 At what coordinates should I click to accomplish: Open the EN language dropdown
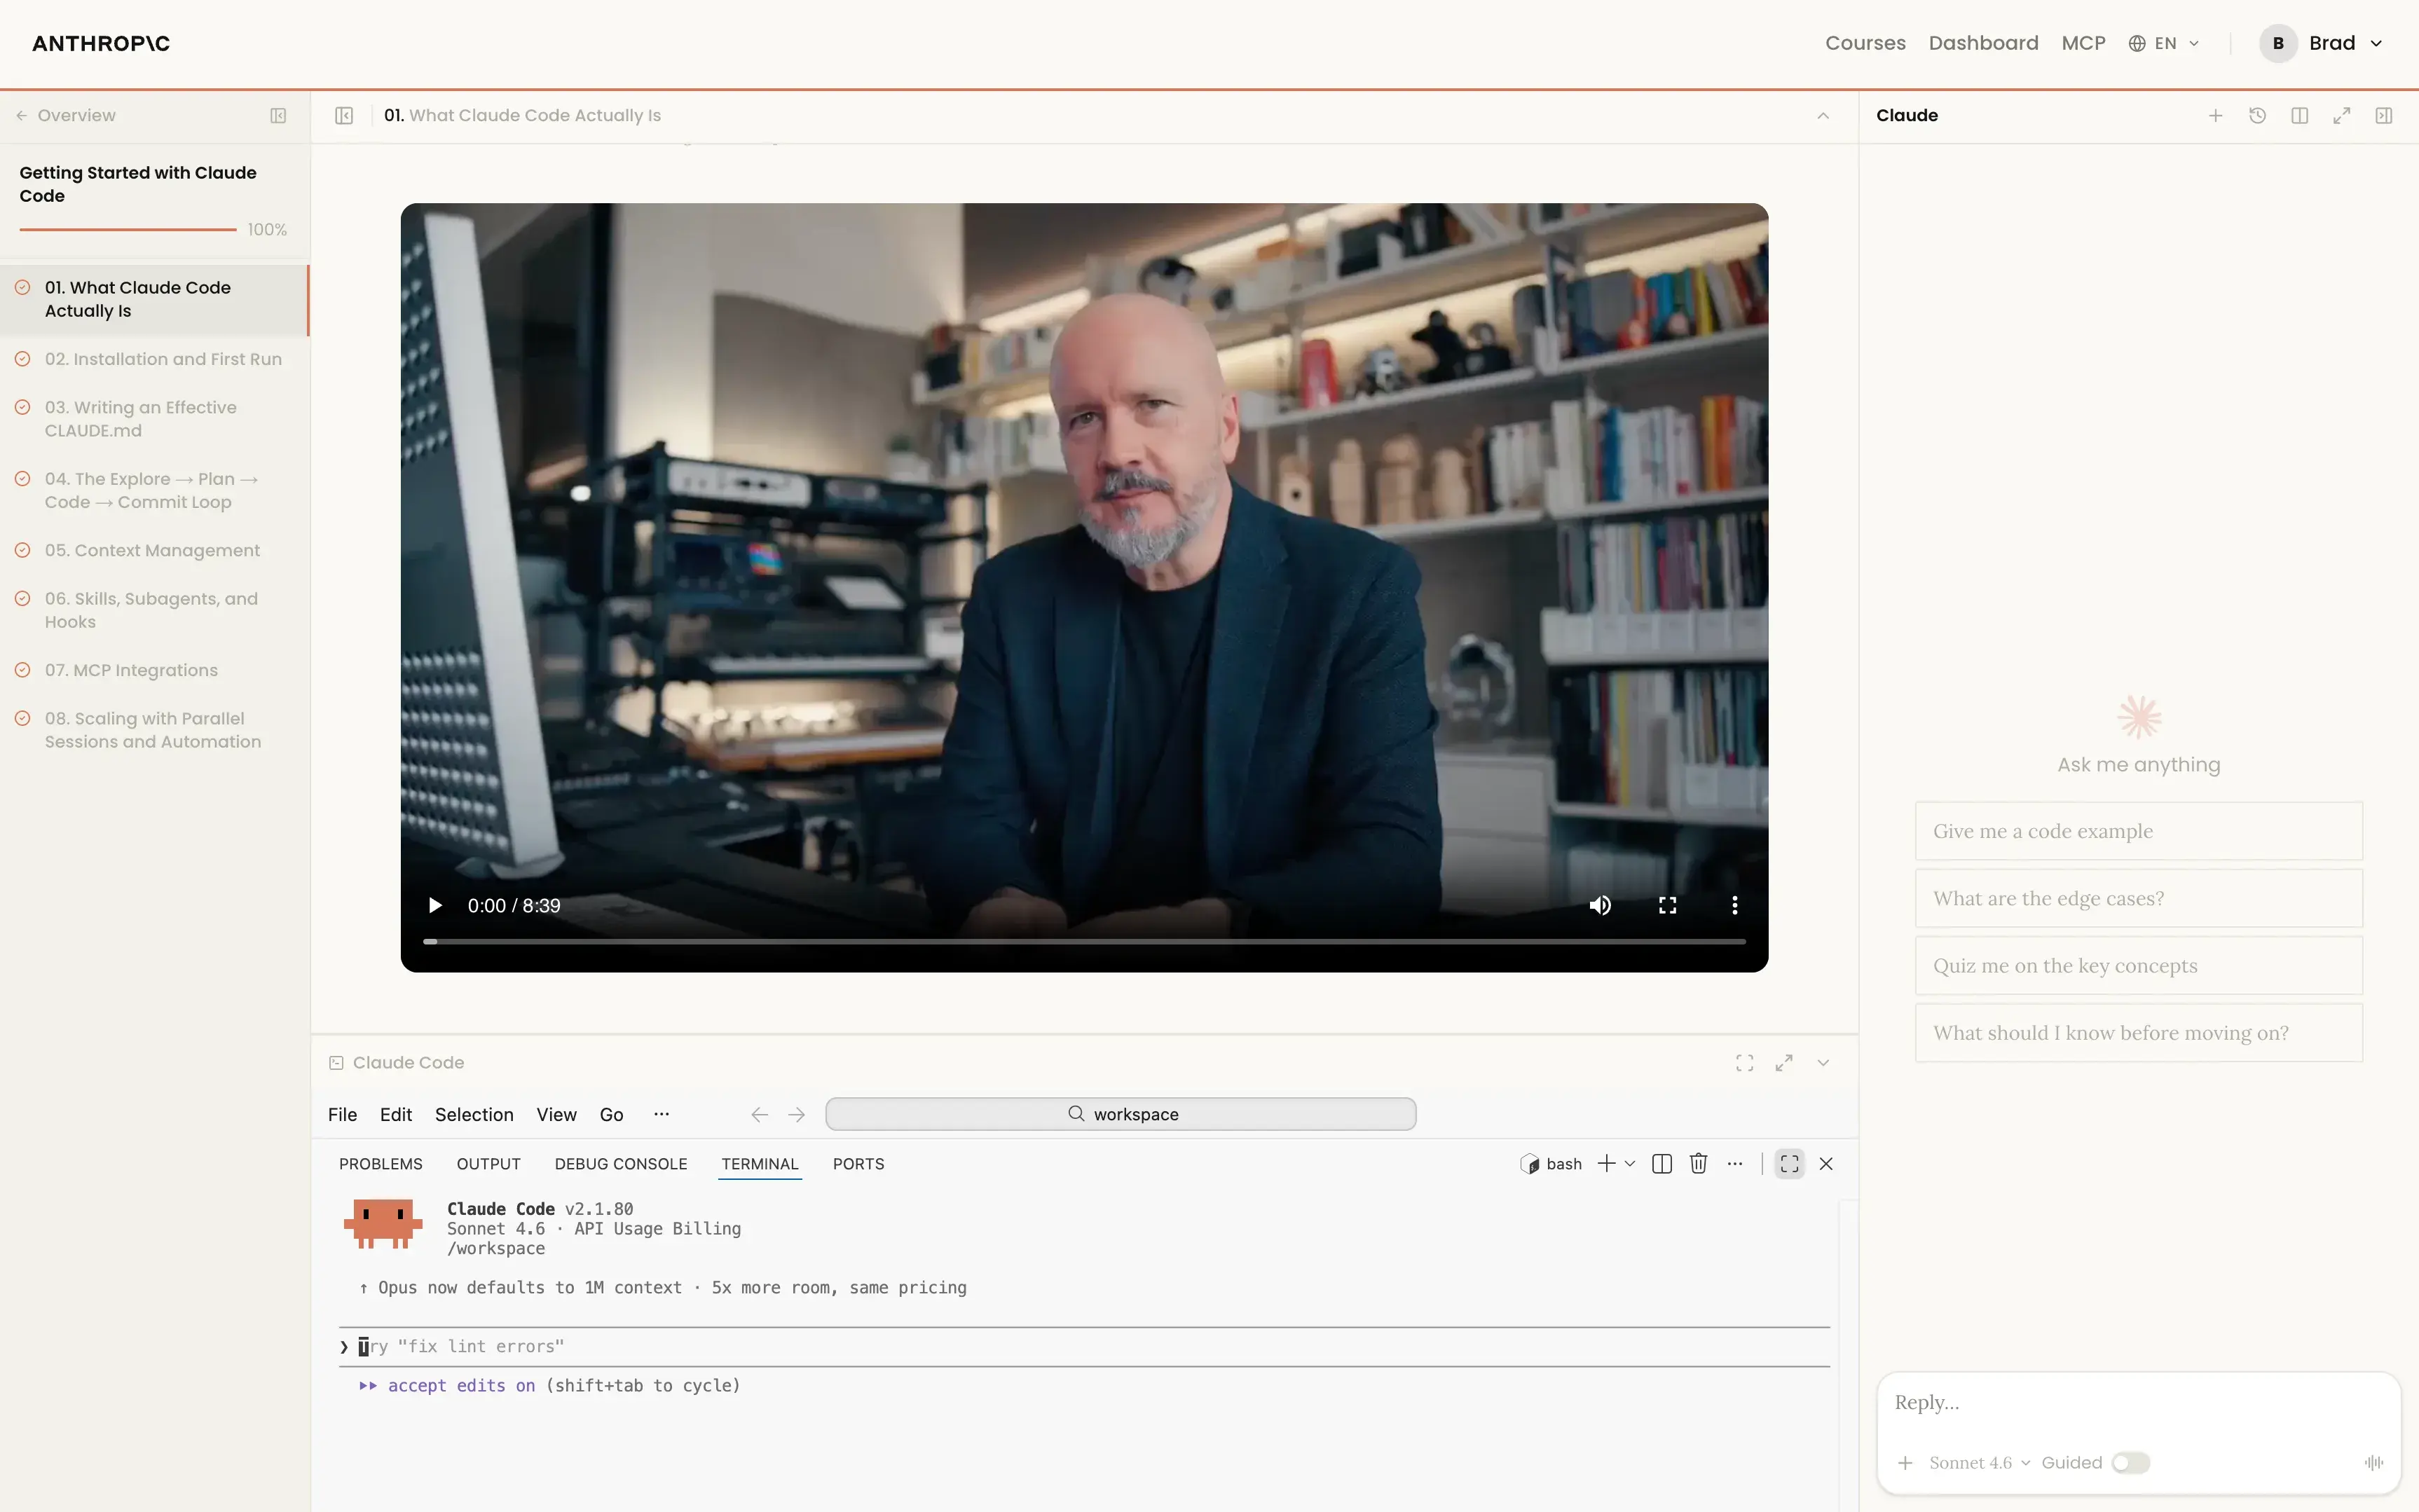2164,43
